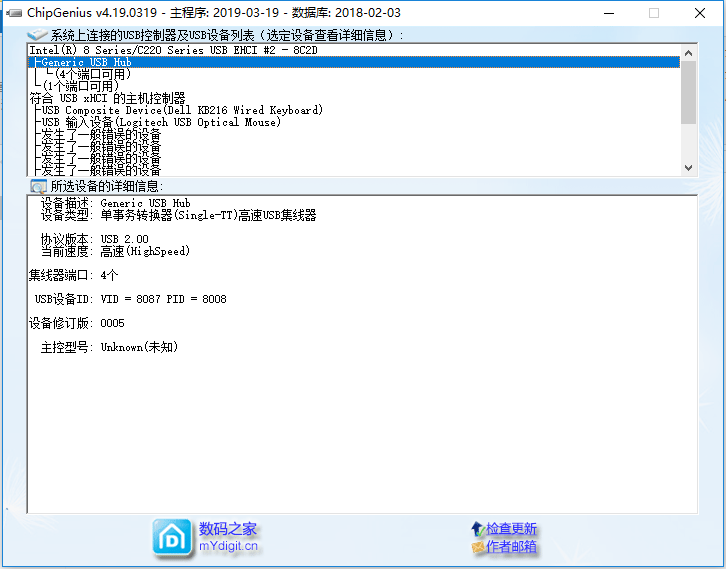
Task: Click the ChipGenius title bar app icon
Action: coord(14,13)
